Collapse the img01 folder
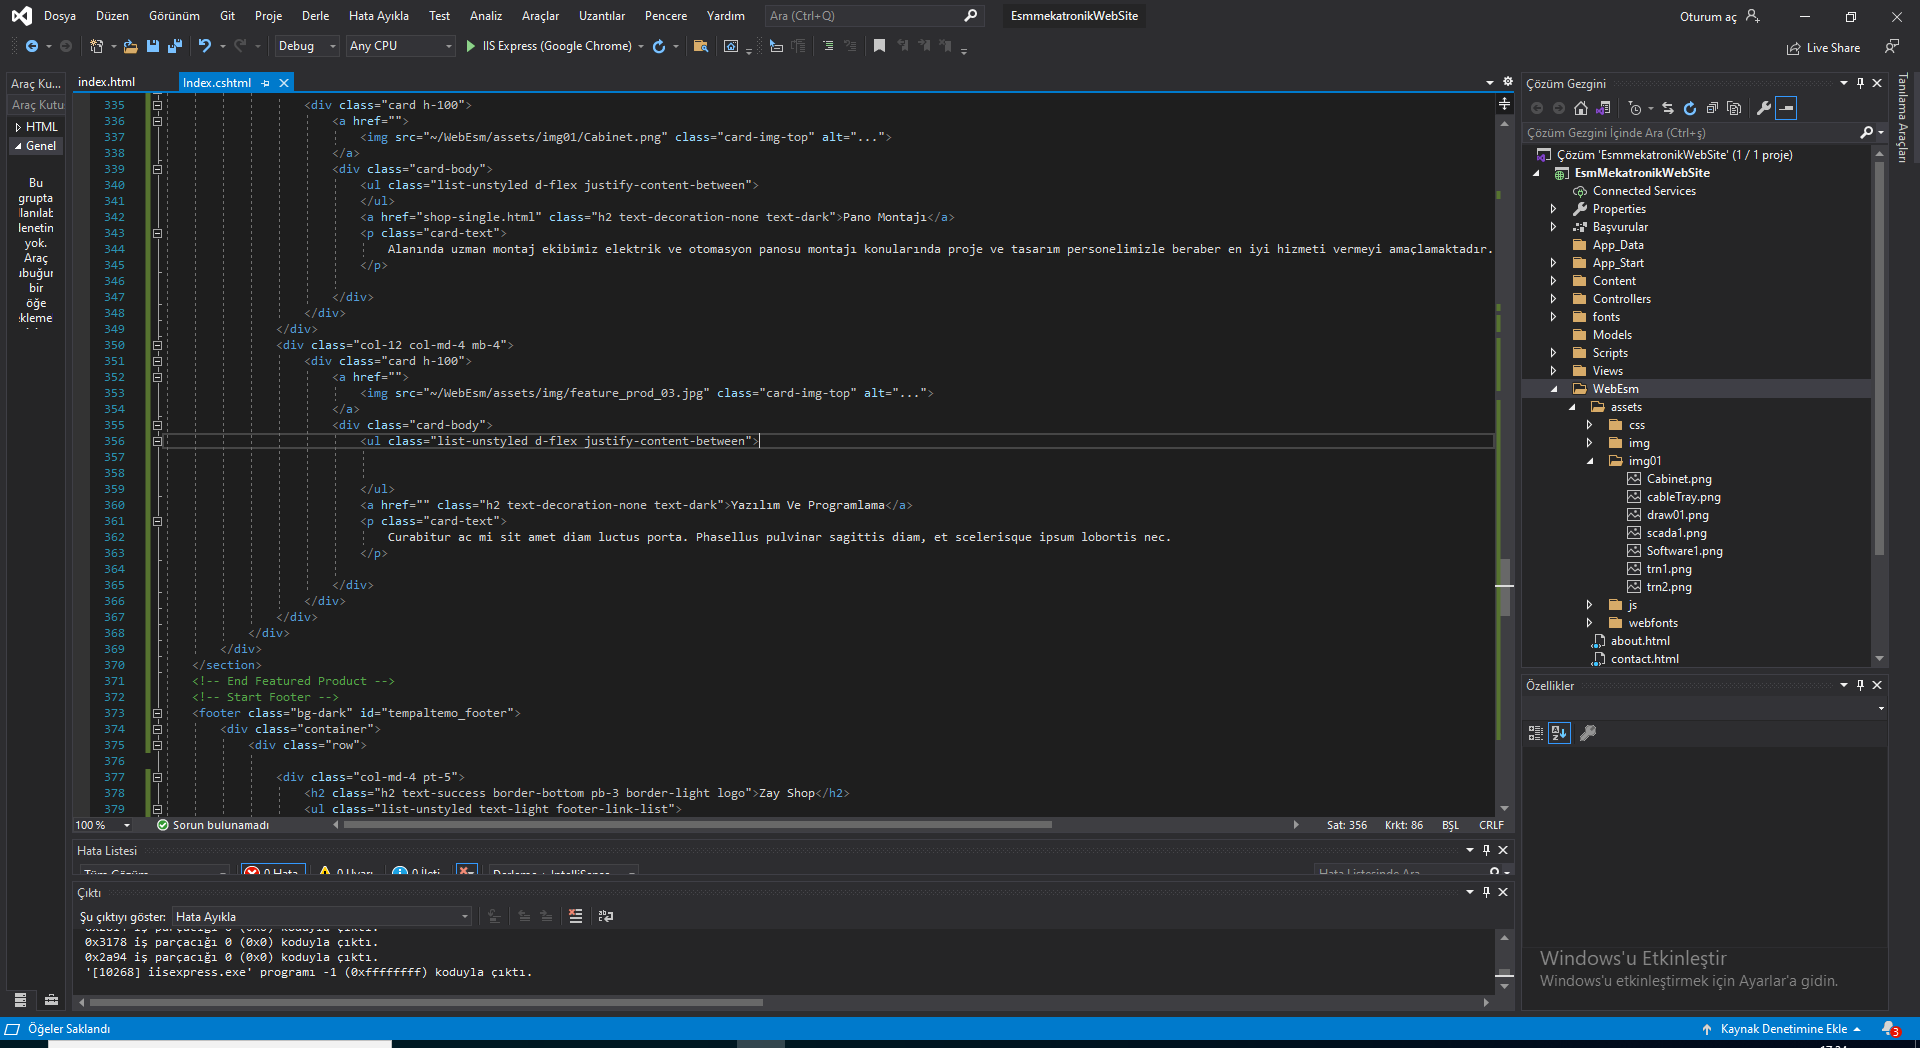 coord(1589,461)
